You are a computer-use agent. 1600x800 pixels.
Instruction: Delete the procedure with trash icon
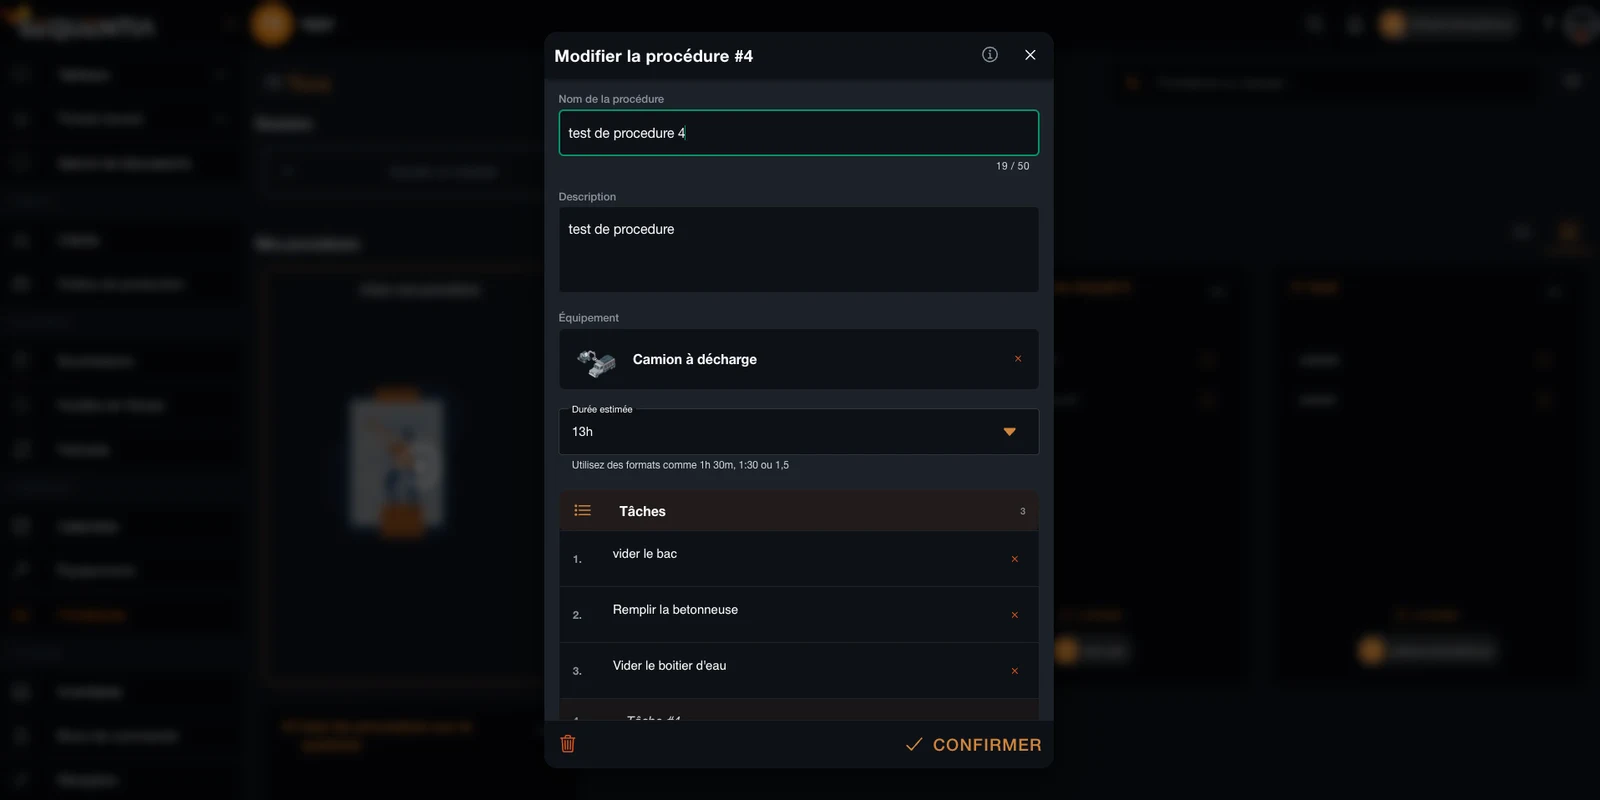(x=568, y=743)
